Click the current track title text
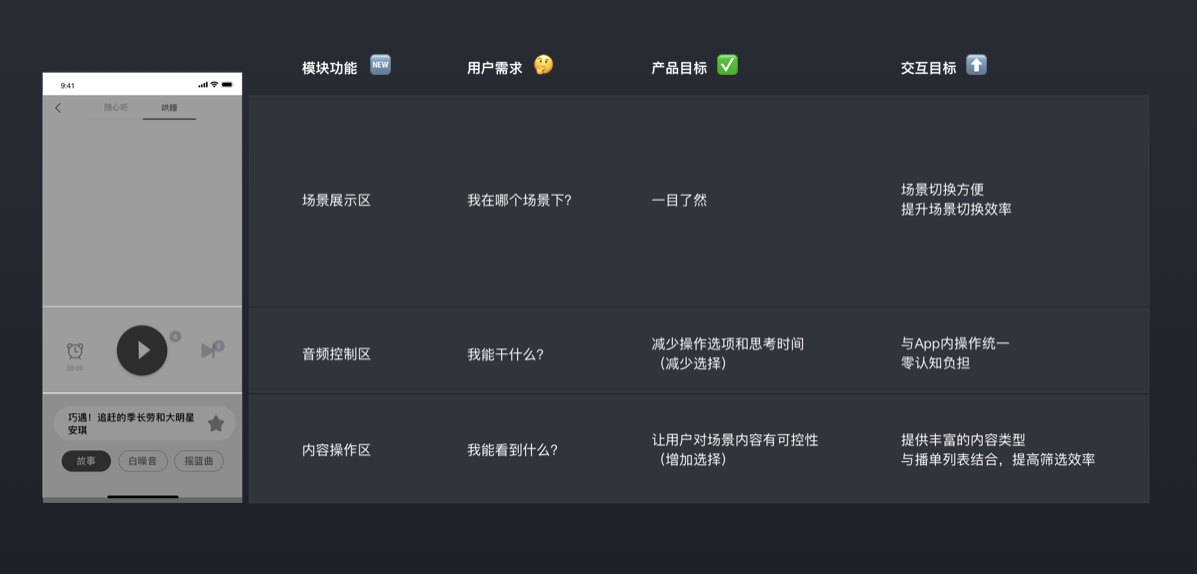This screenshot has width=1197, height=574. tap(131, 424)
